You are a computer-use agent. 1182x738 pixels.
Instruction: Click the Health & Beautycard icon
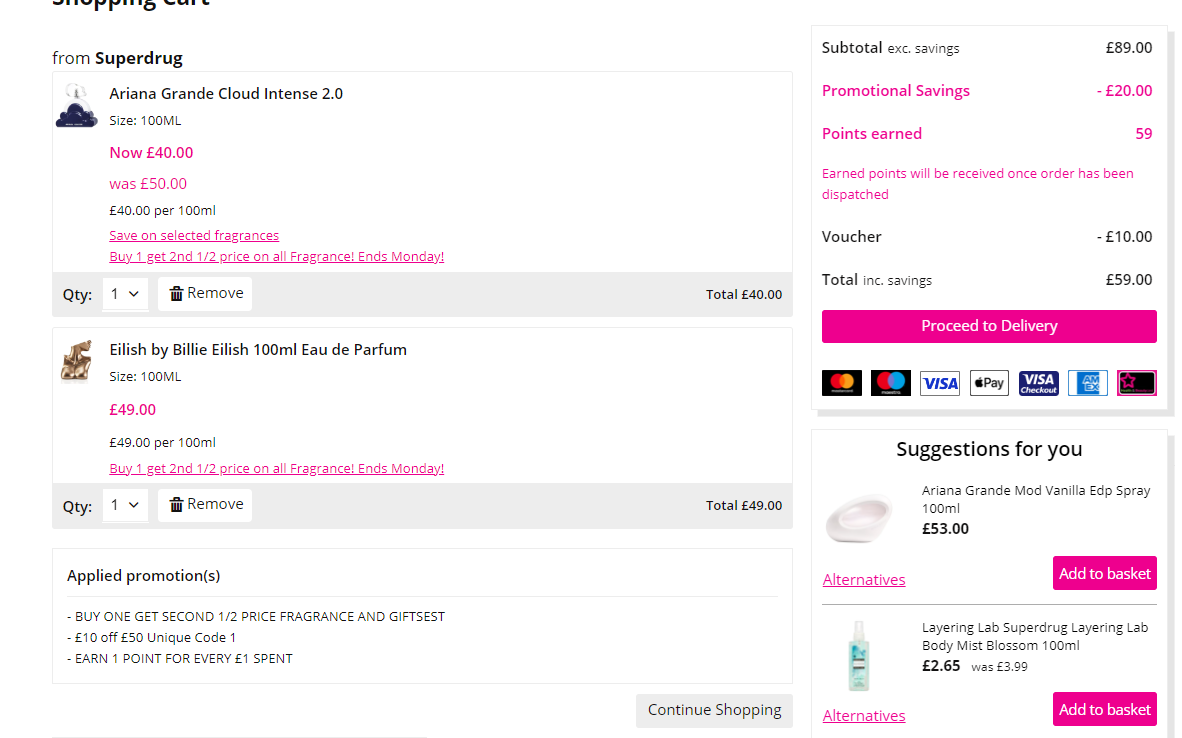(1136, 383)
